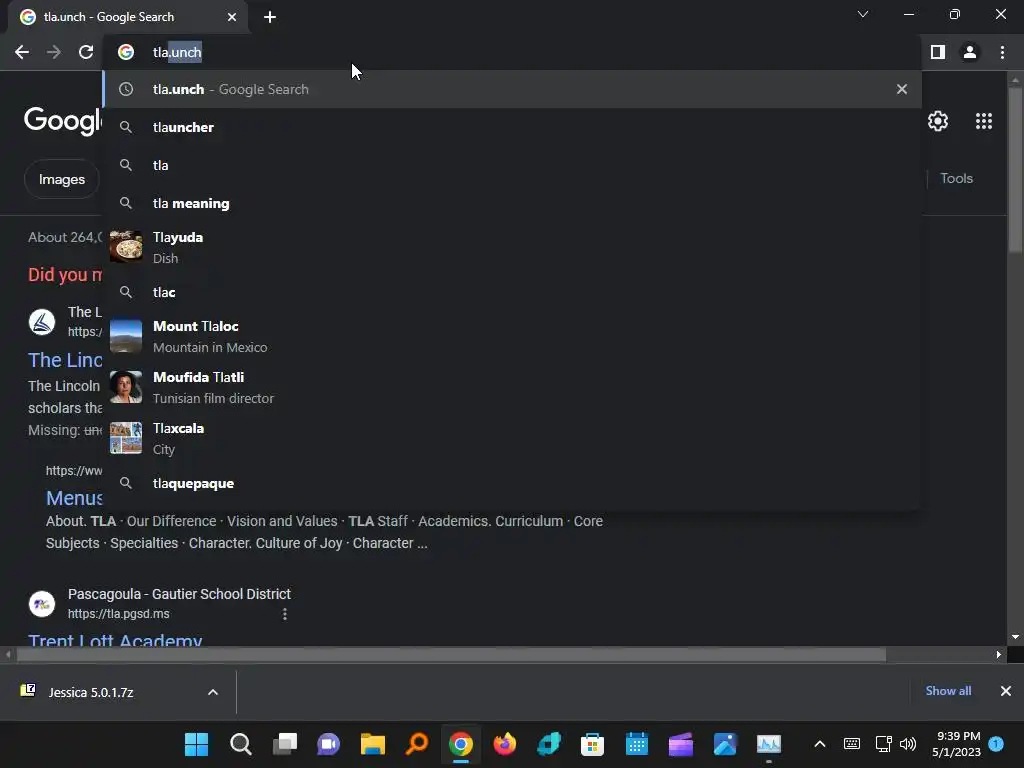Screen dimensions: 1024x768
Task: Open the volume control in tray
Action: tap(908, 744)
